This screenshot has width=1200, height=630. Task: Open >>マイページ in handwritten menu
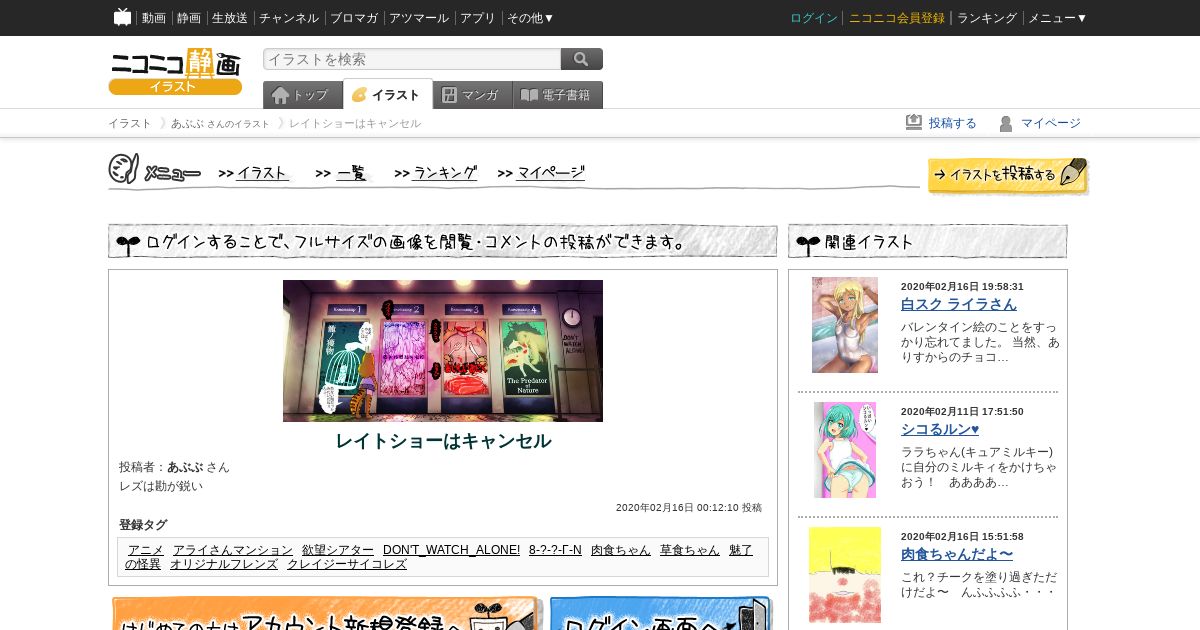tap(541, 173)
